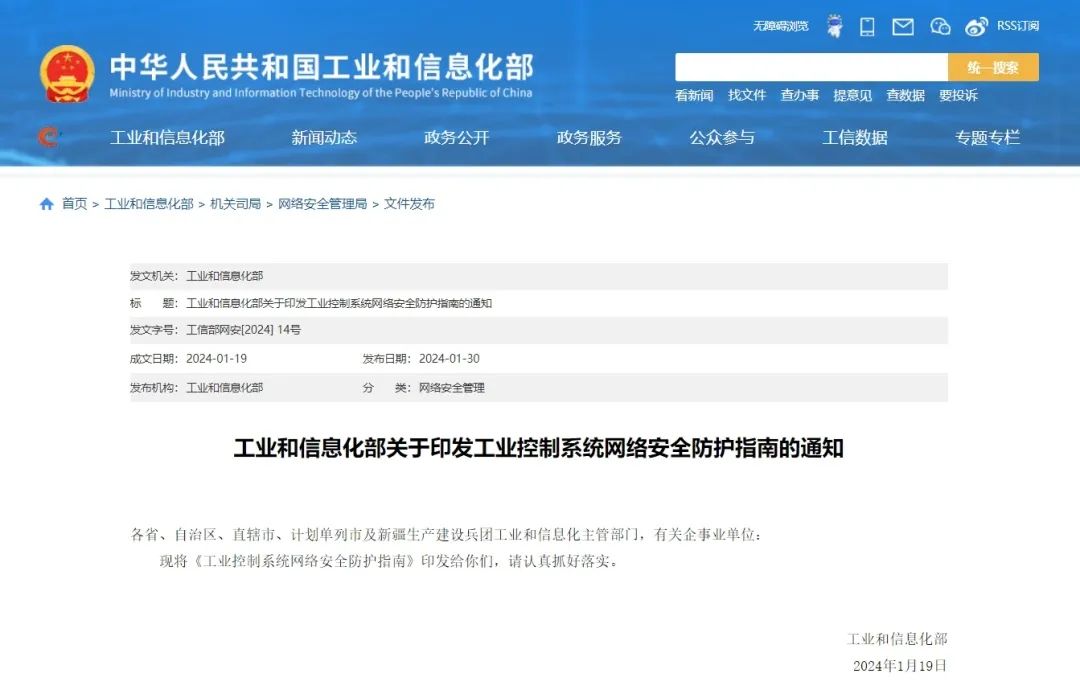This screenshot has height=689, width=1080.
Task: Click the red-orange C logo icon
Action: tap(48, 137)
